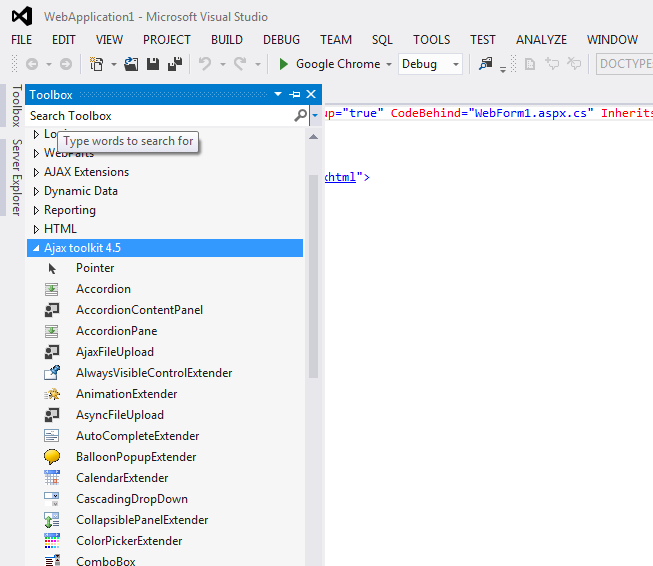The width and height of the screenshot is (653, 566).
Task: Click the New Project toolbar icon
Action: coord(97,64)
